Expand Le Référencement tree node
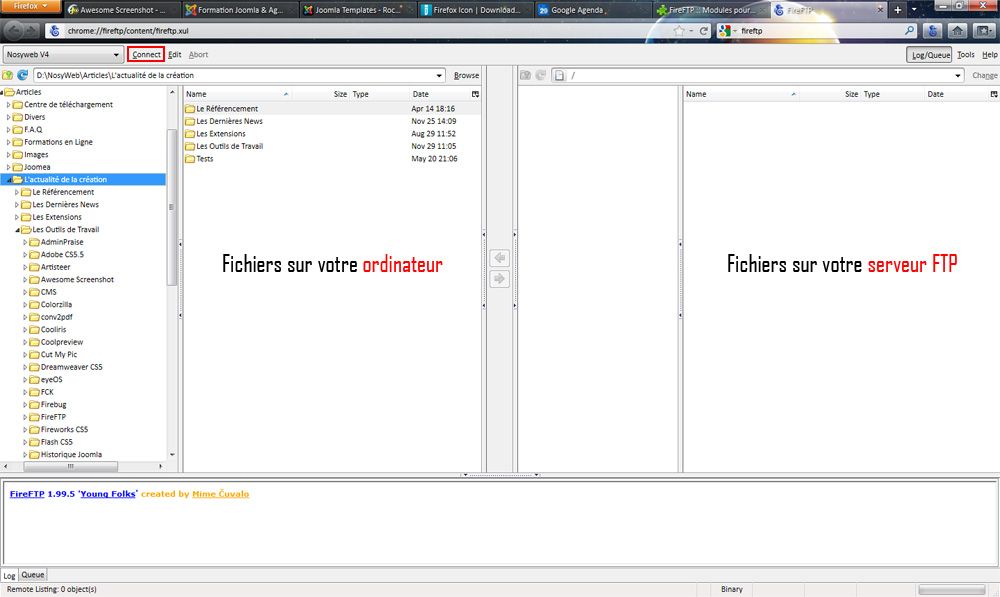The image size is (1000, 597). 17,192
